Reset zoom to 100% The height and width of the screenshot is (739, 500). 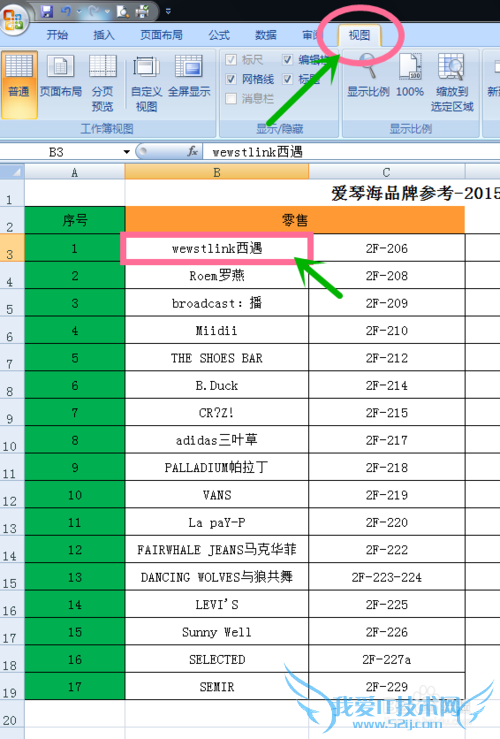pyautogui.click(x=410, y=76)
